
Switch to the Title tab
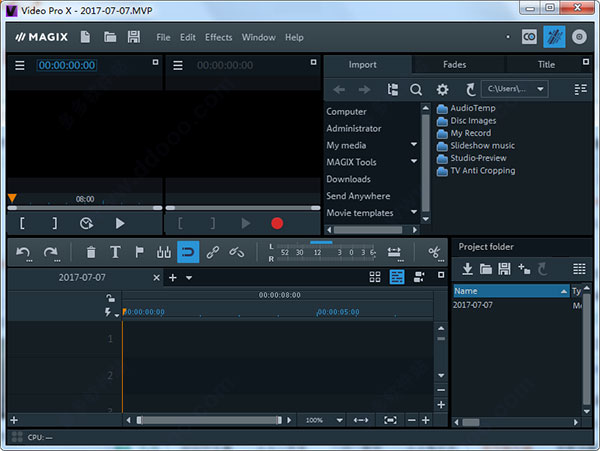point(546,64)
